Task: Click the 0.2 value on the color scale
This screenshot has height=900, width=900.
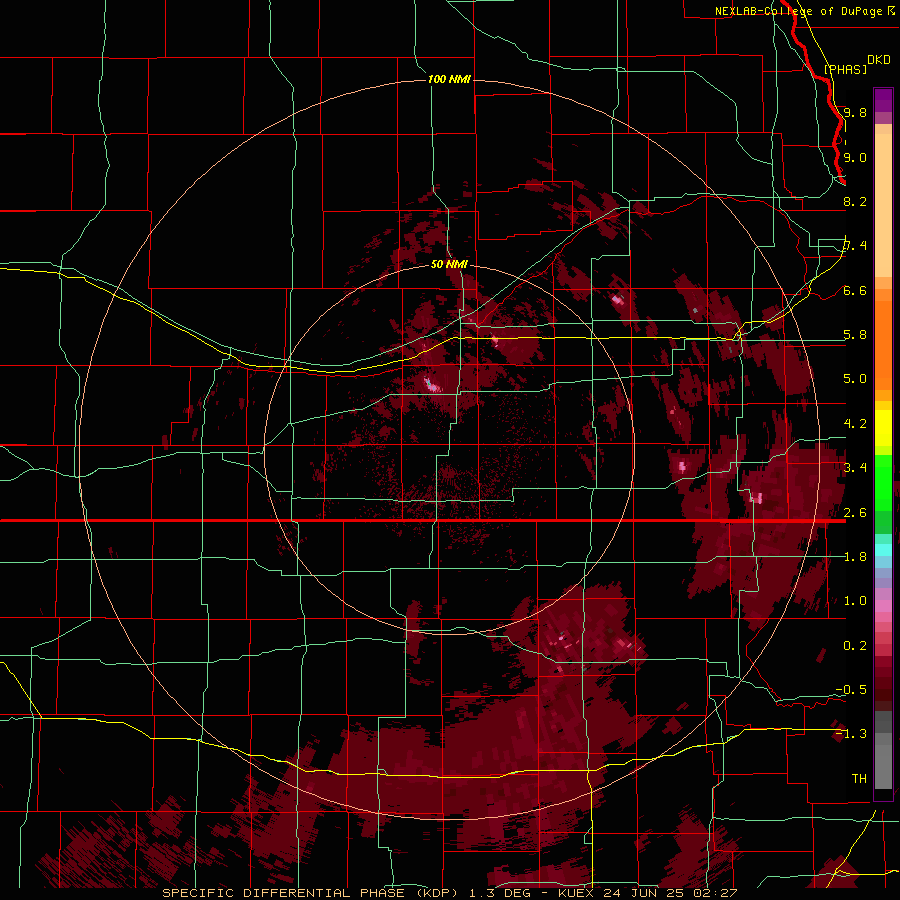Action: [855, 646]
